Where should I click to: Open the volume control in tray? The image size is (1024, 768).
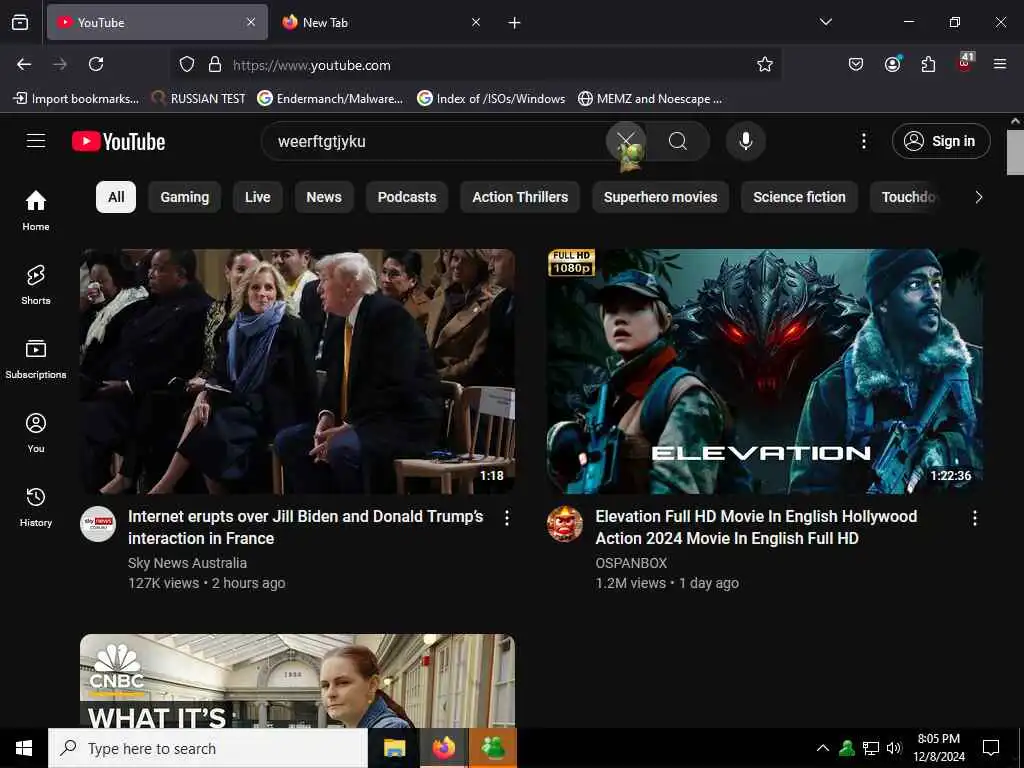click(x=894, y=748)
